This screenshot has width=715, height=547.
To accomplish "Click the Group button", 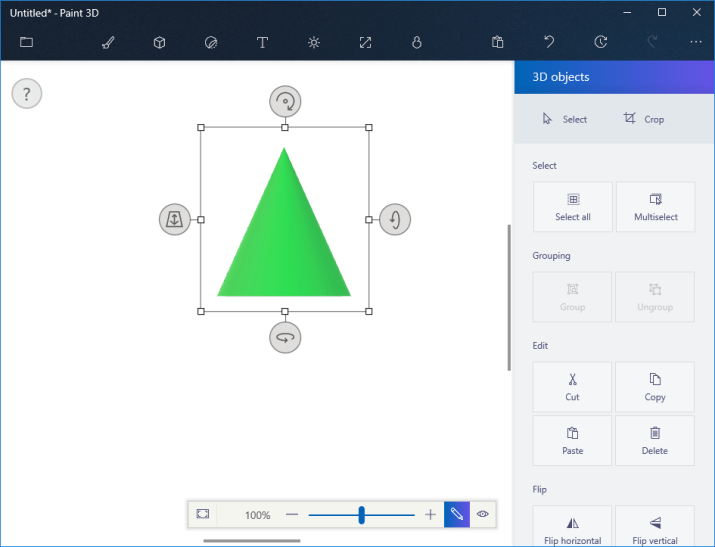I will click(572, 297).
